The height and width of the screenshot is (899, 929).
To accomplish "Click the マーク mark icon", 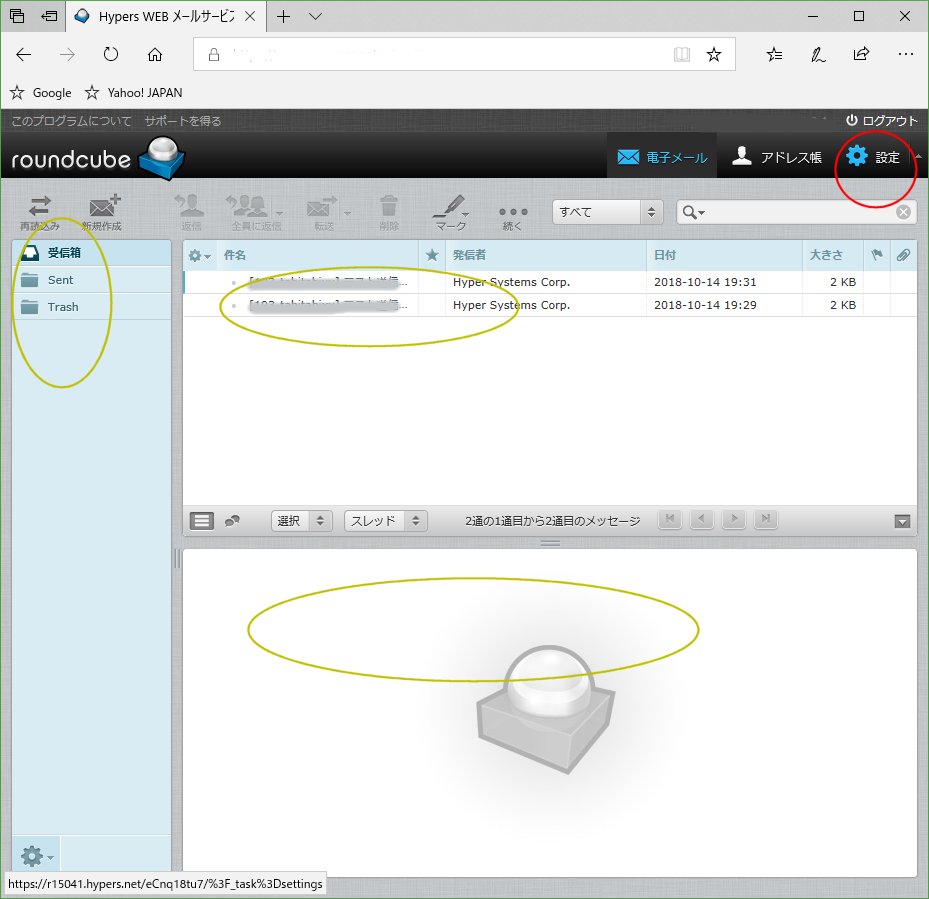I will coord(449,210).
